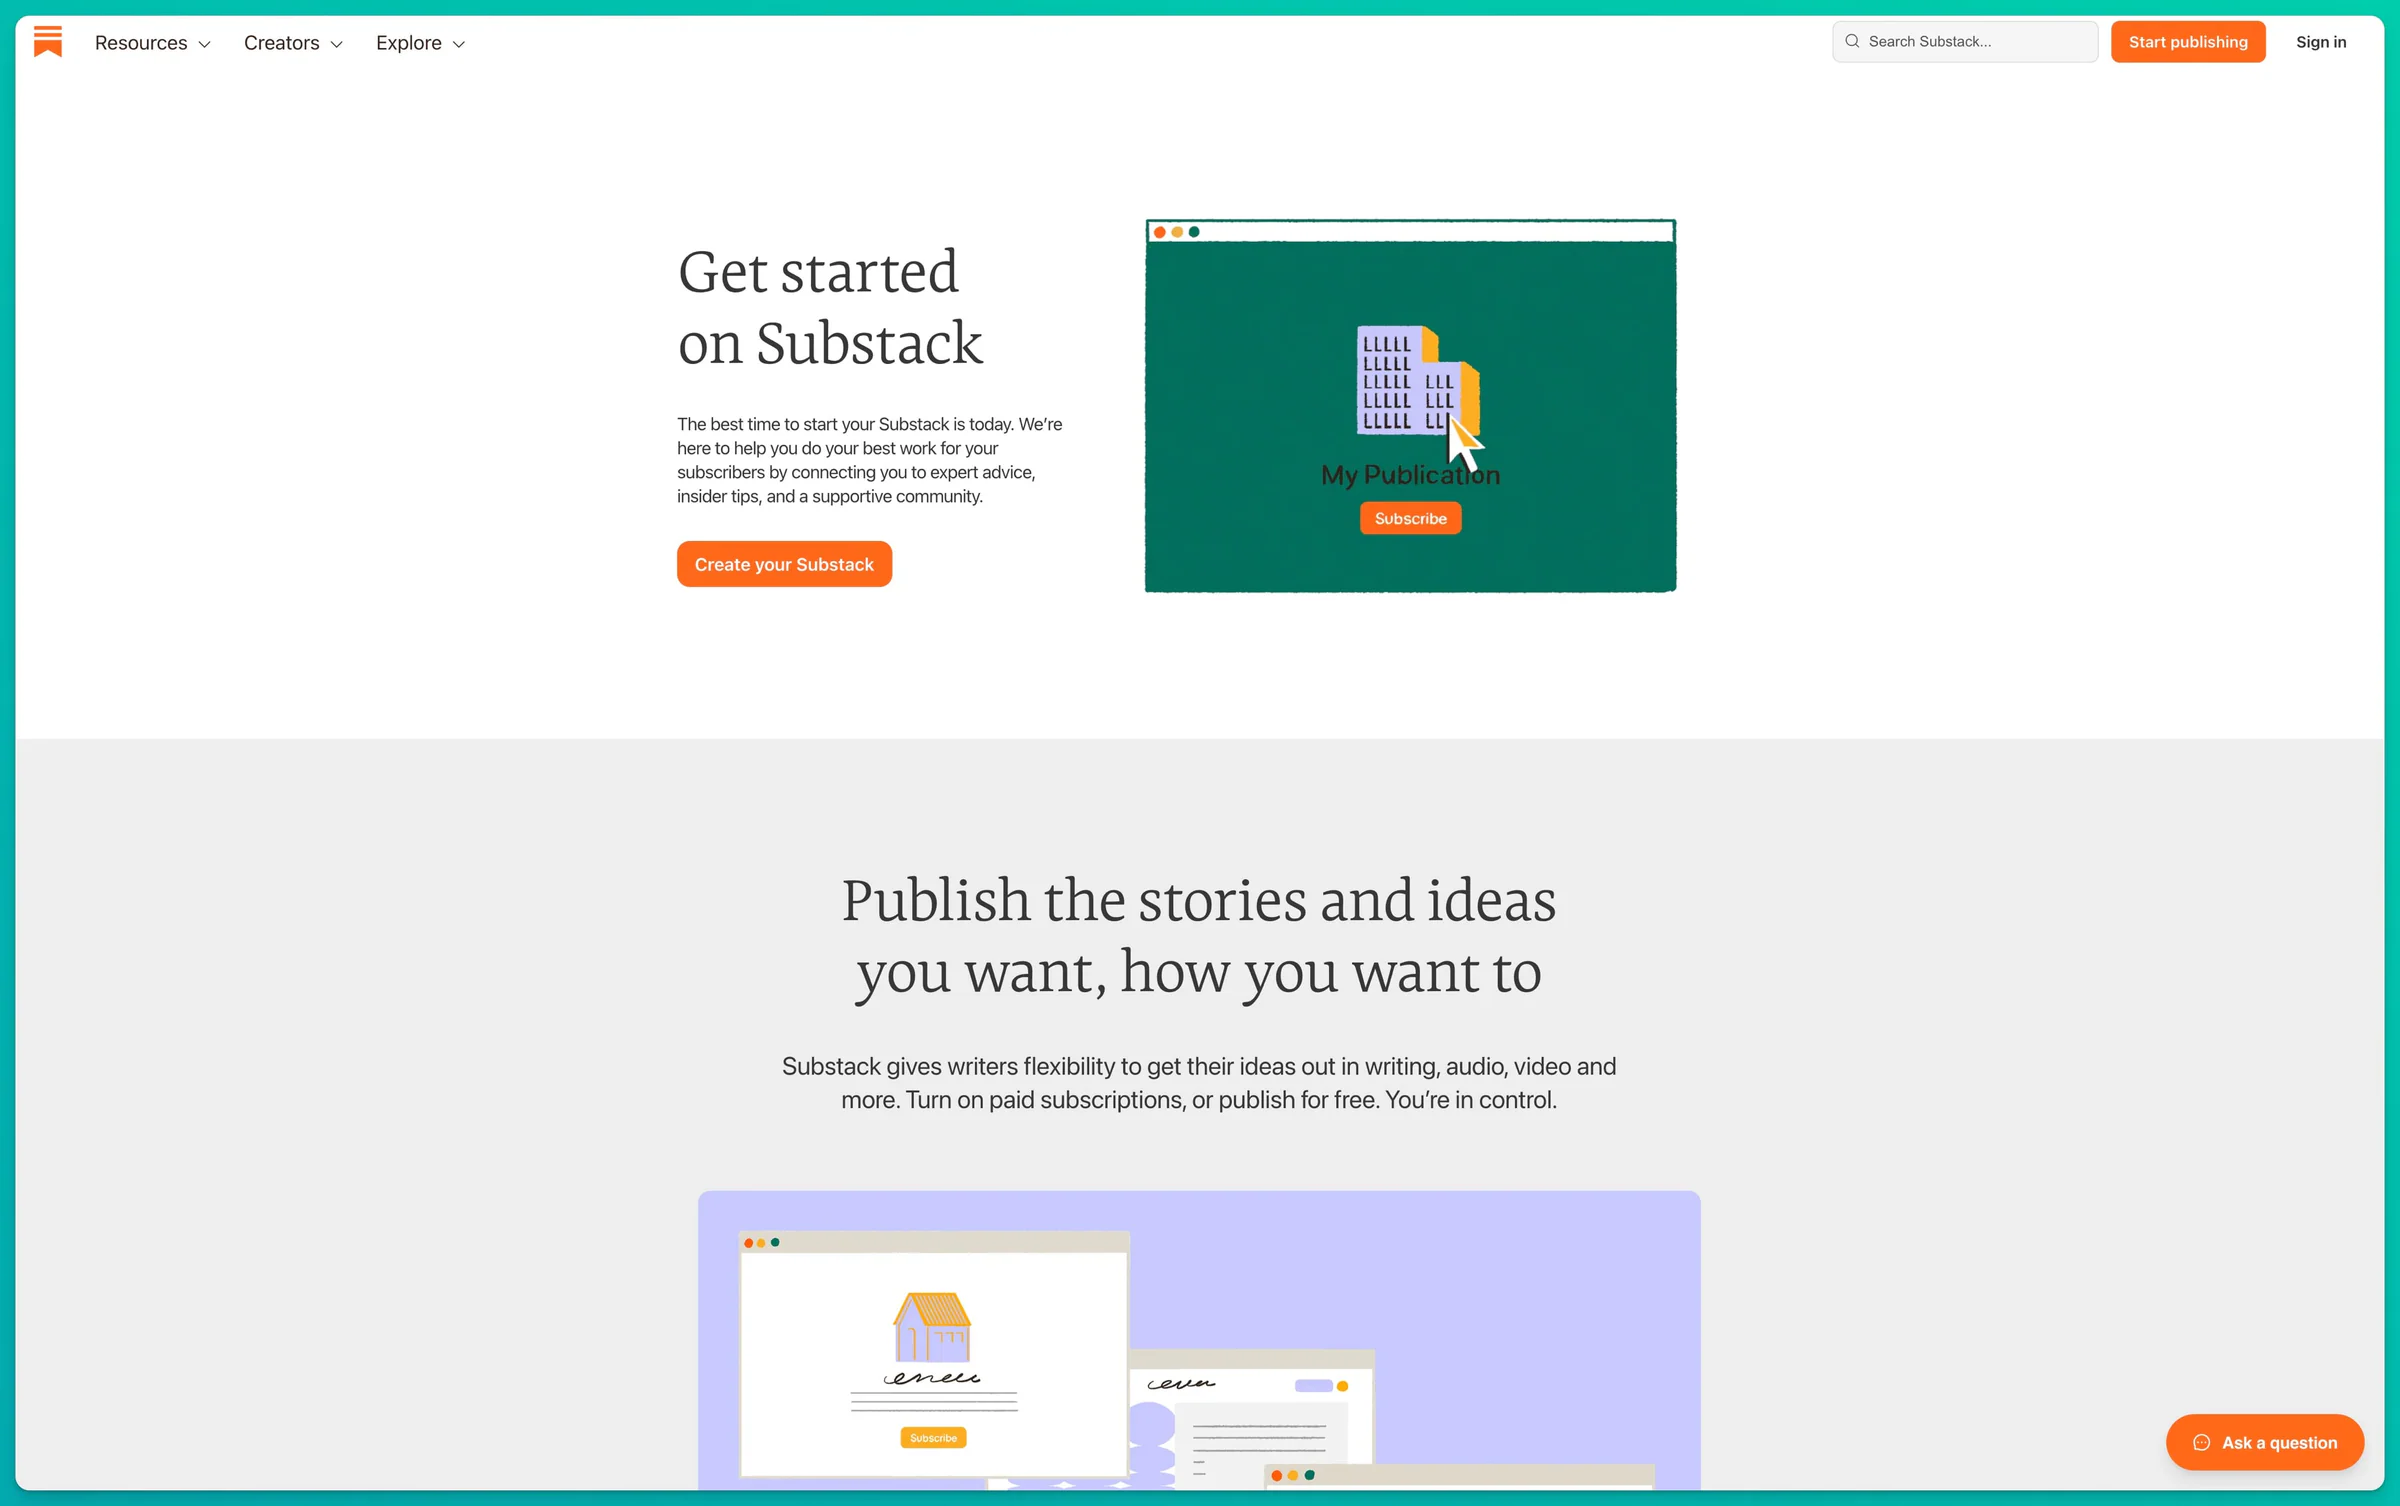The width and height of the screenshot is (2400, 1506).
Task: Open the Creators menu
Action: 293,43
